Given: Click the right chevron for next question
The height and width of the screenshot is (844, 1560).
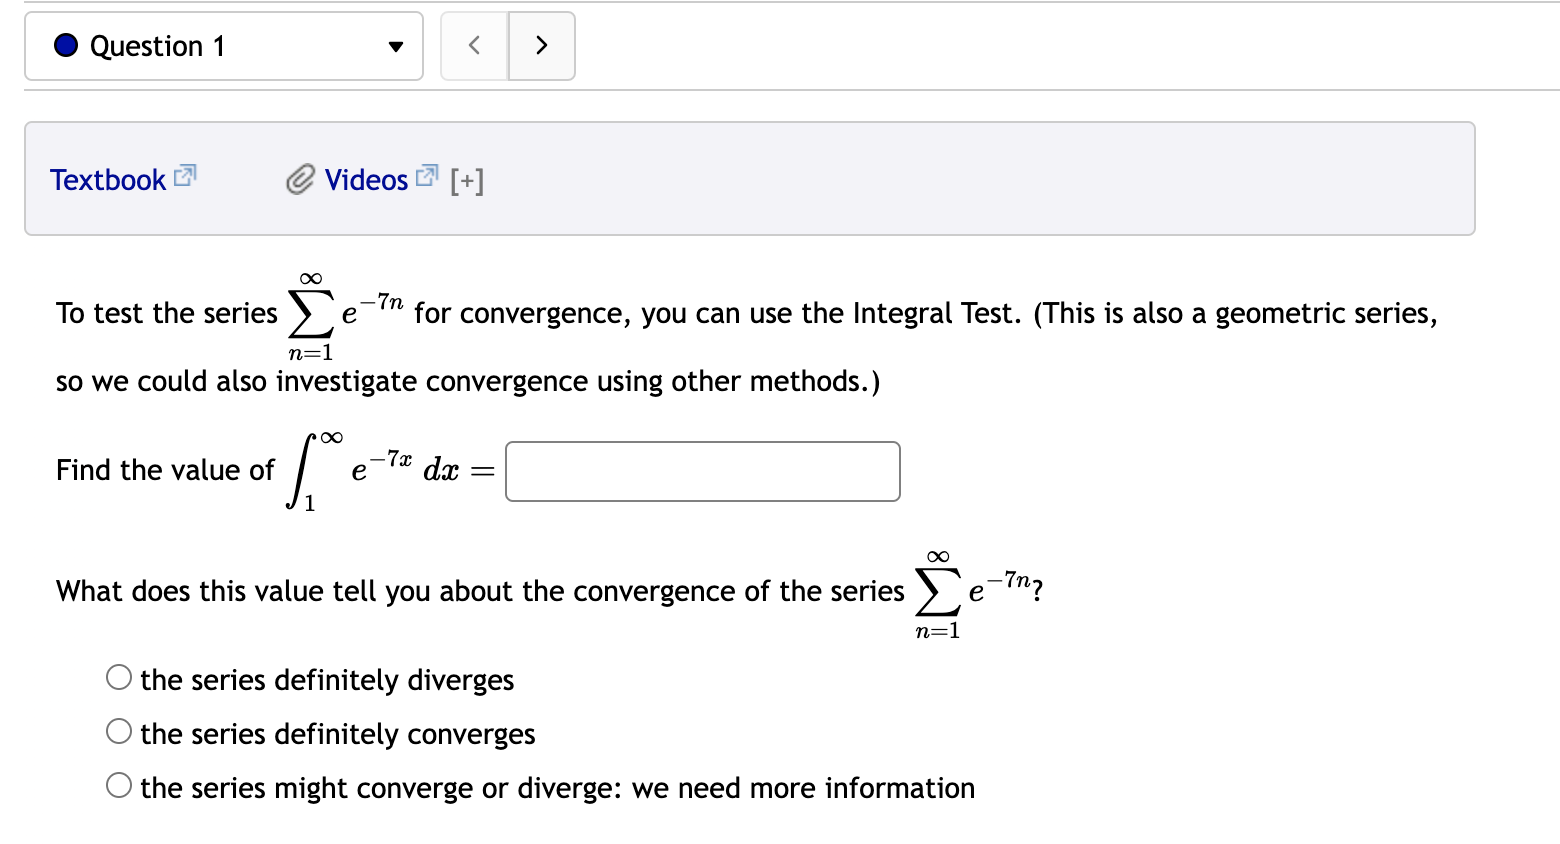Looking at the screenshot, I should pyautogui.click(x=542, y=45).
